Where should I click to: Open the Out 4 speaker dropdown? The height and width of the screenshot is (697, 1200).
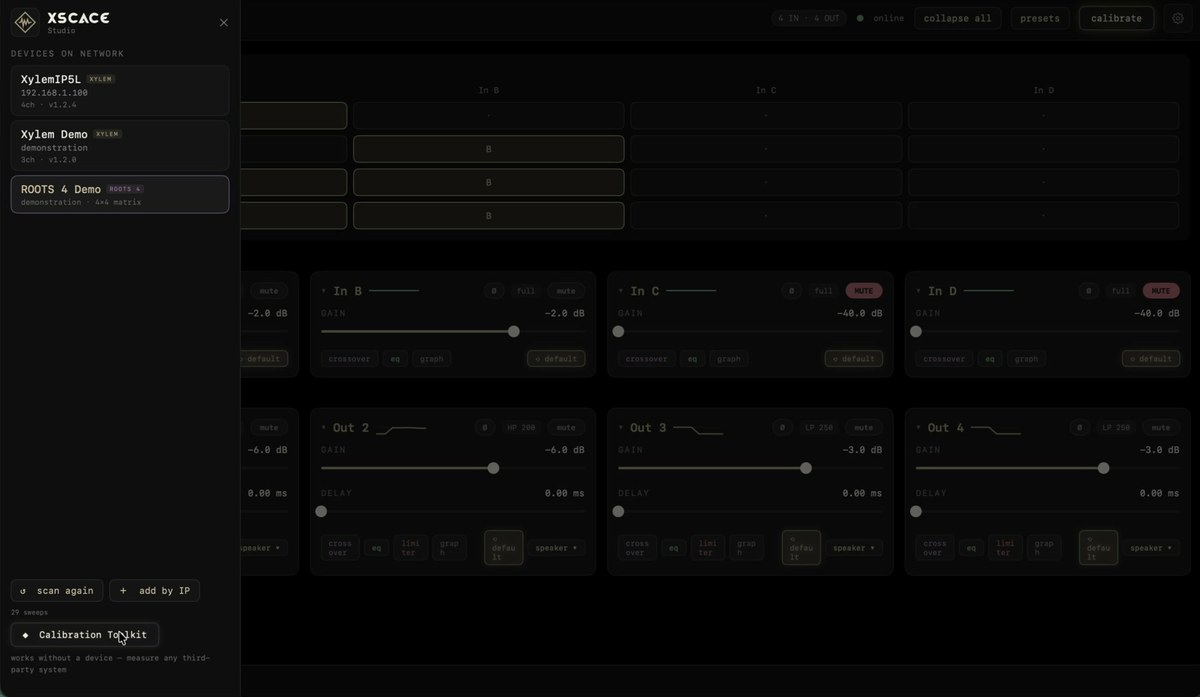pyautogui.click(x=1151, y=548)
